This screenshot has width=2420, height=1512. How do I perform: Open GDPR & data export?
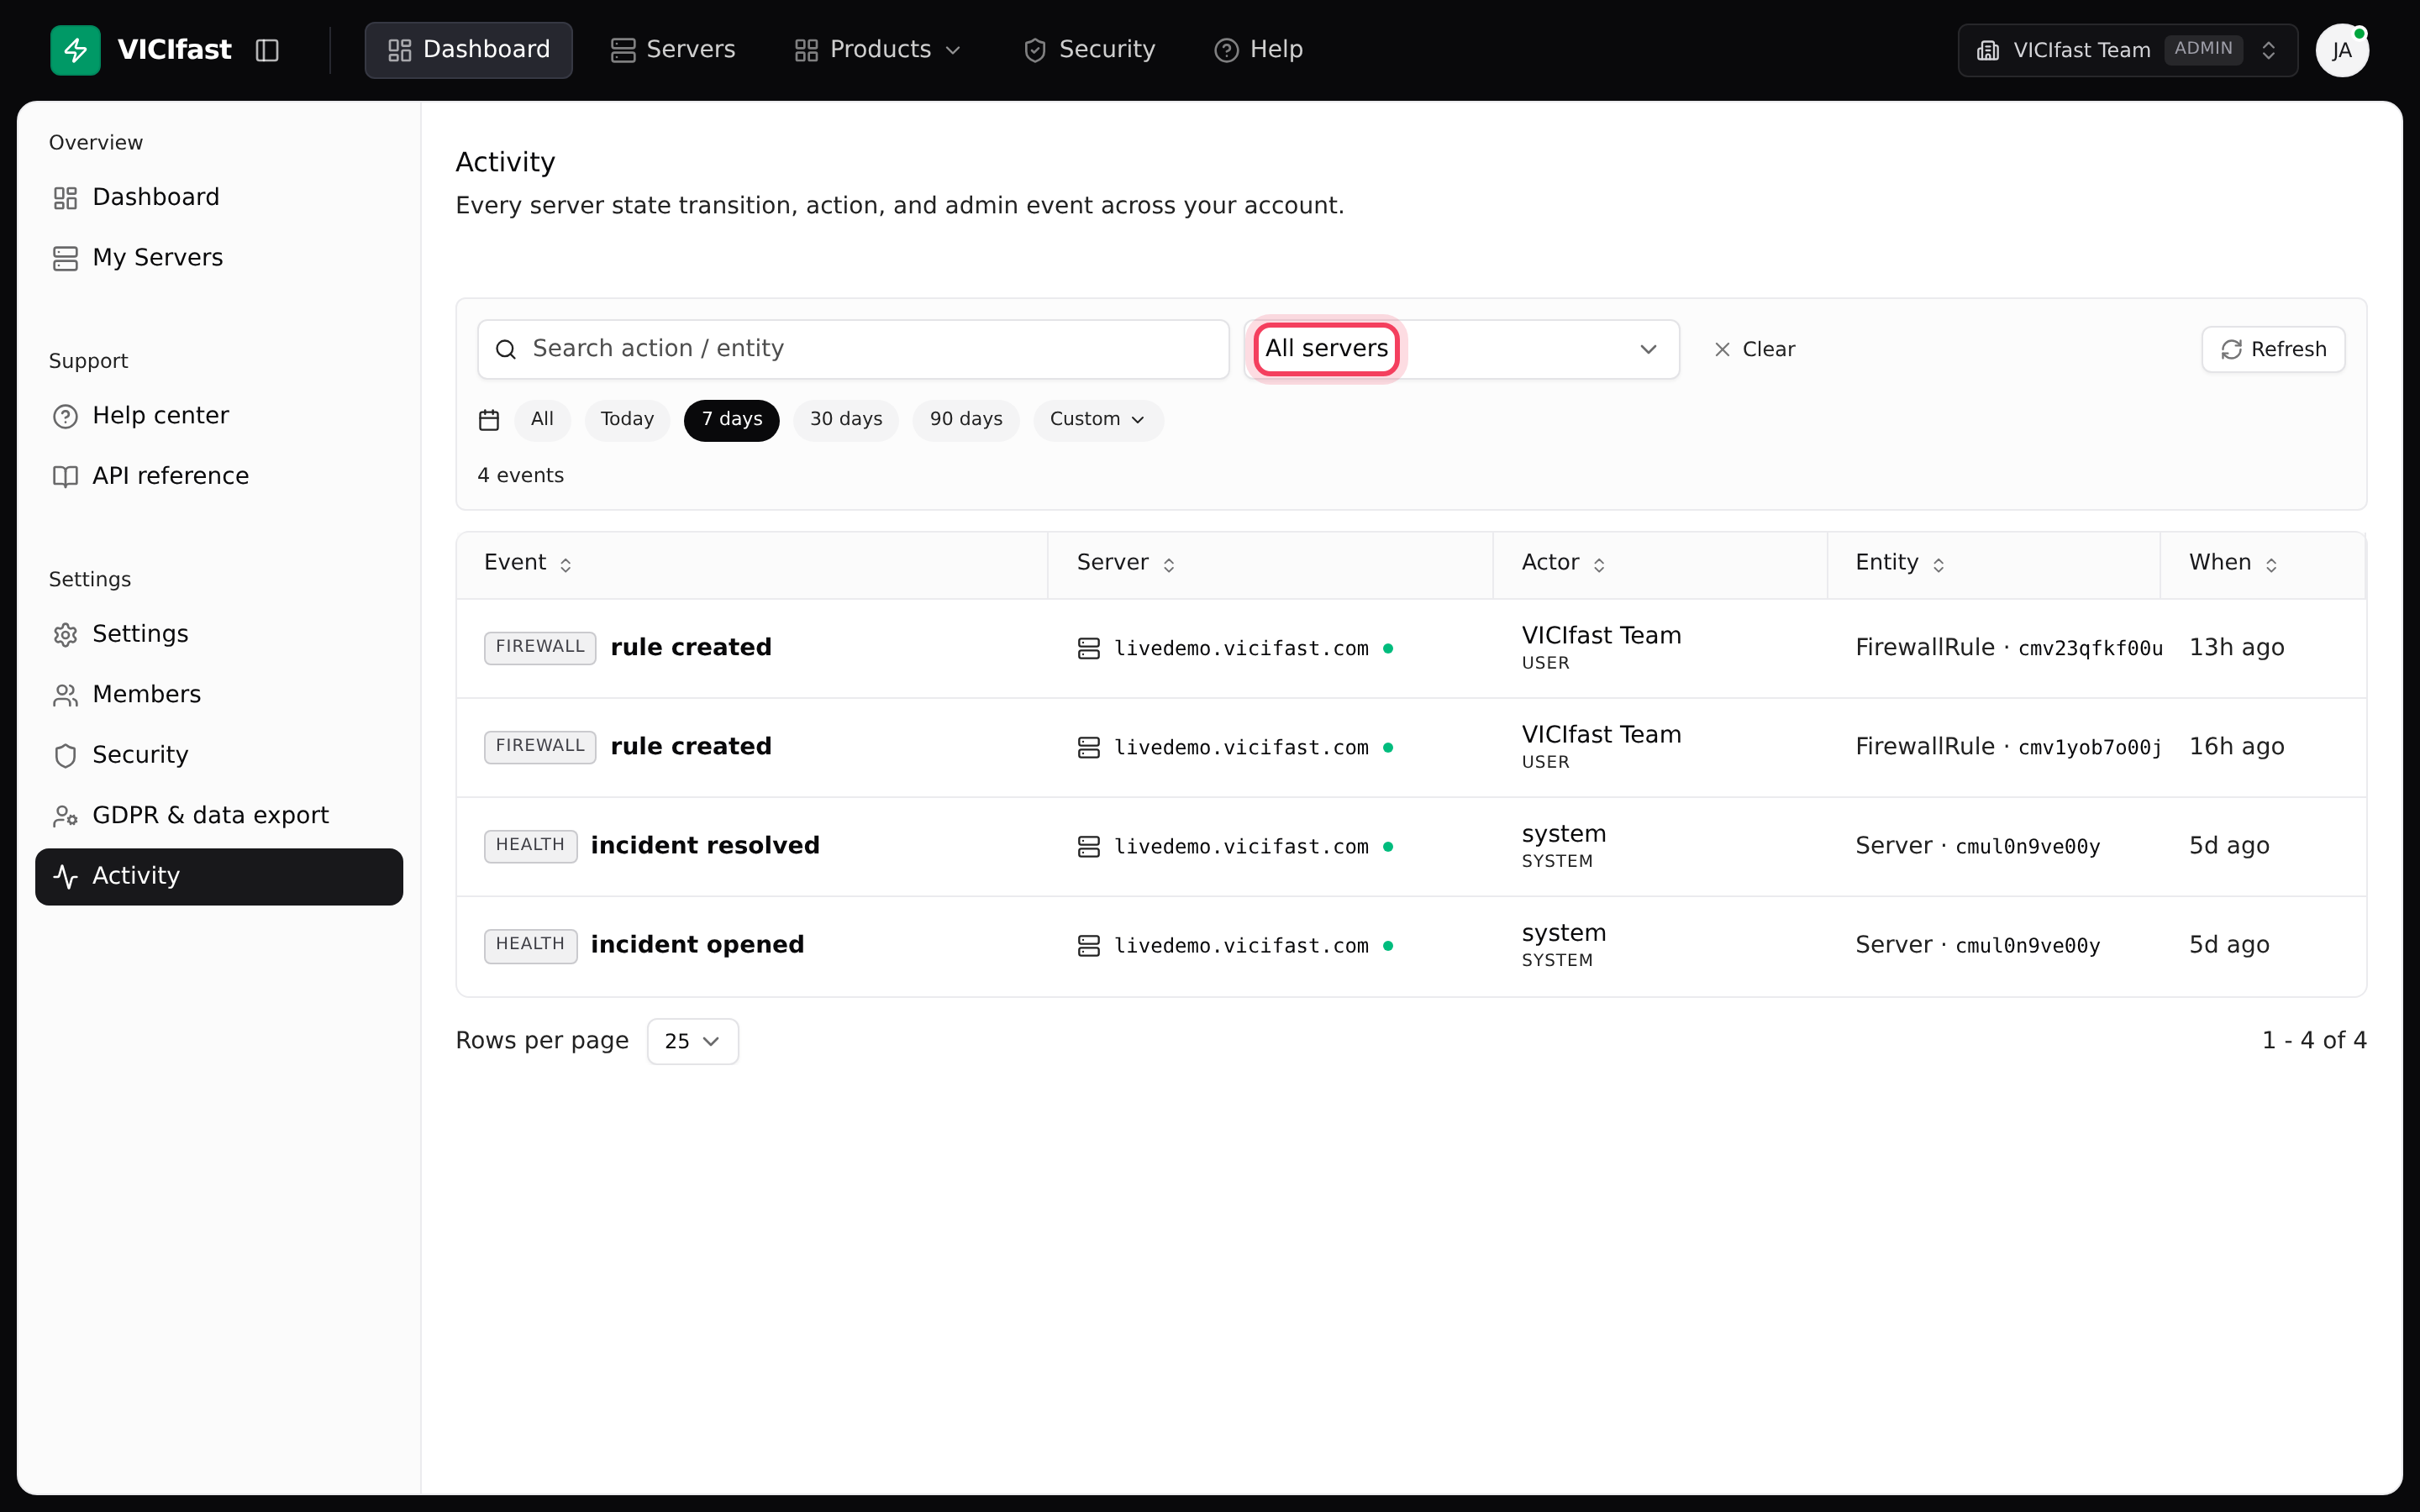(x=218, y=816)
